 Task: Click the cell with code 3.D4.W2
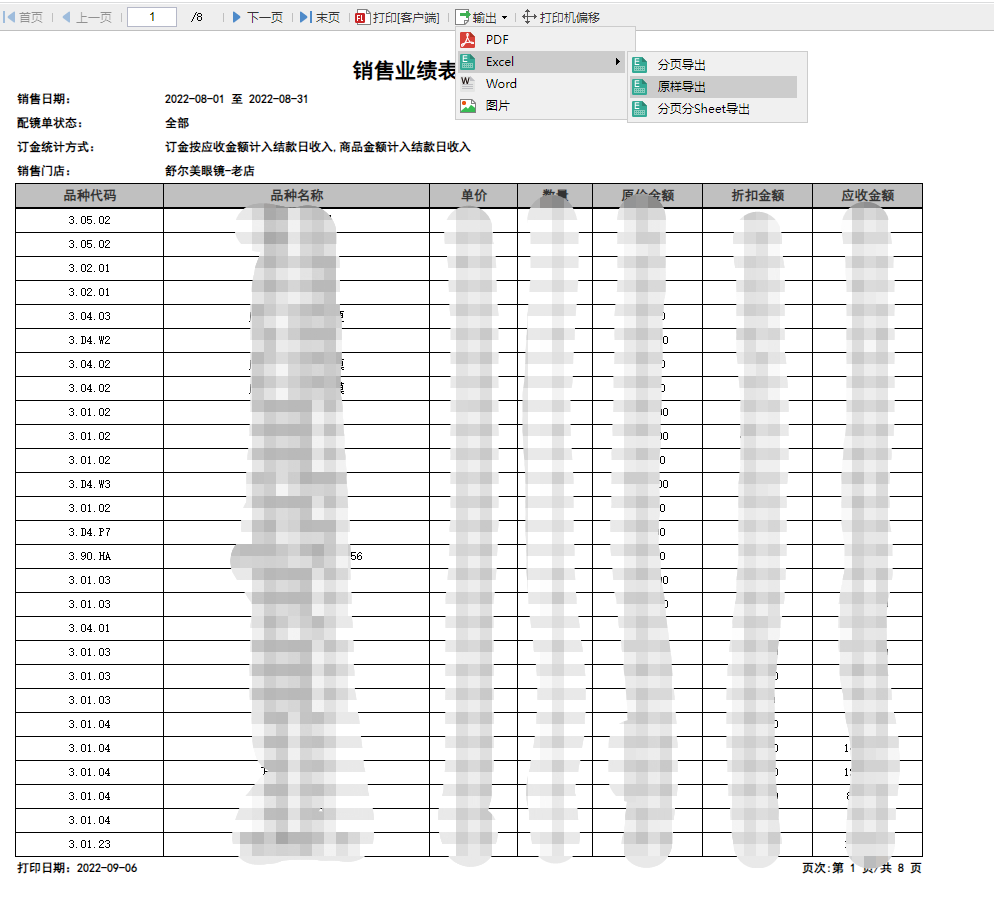(x=89, y=340)
